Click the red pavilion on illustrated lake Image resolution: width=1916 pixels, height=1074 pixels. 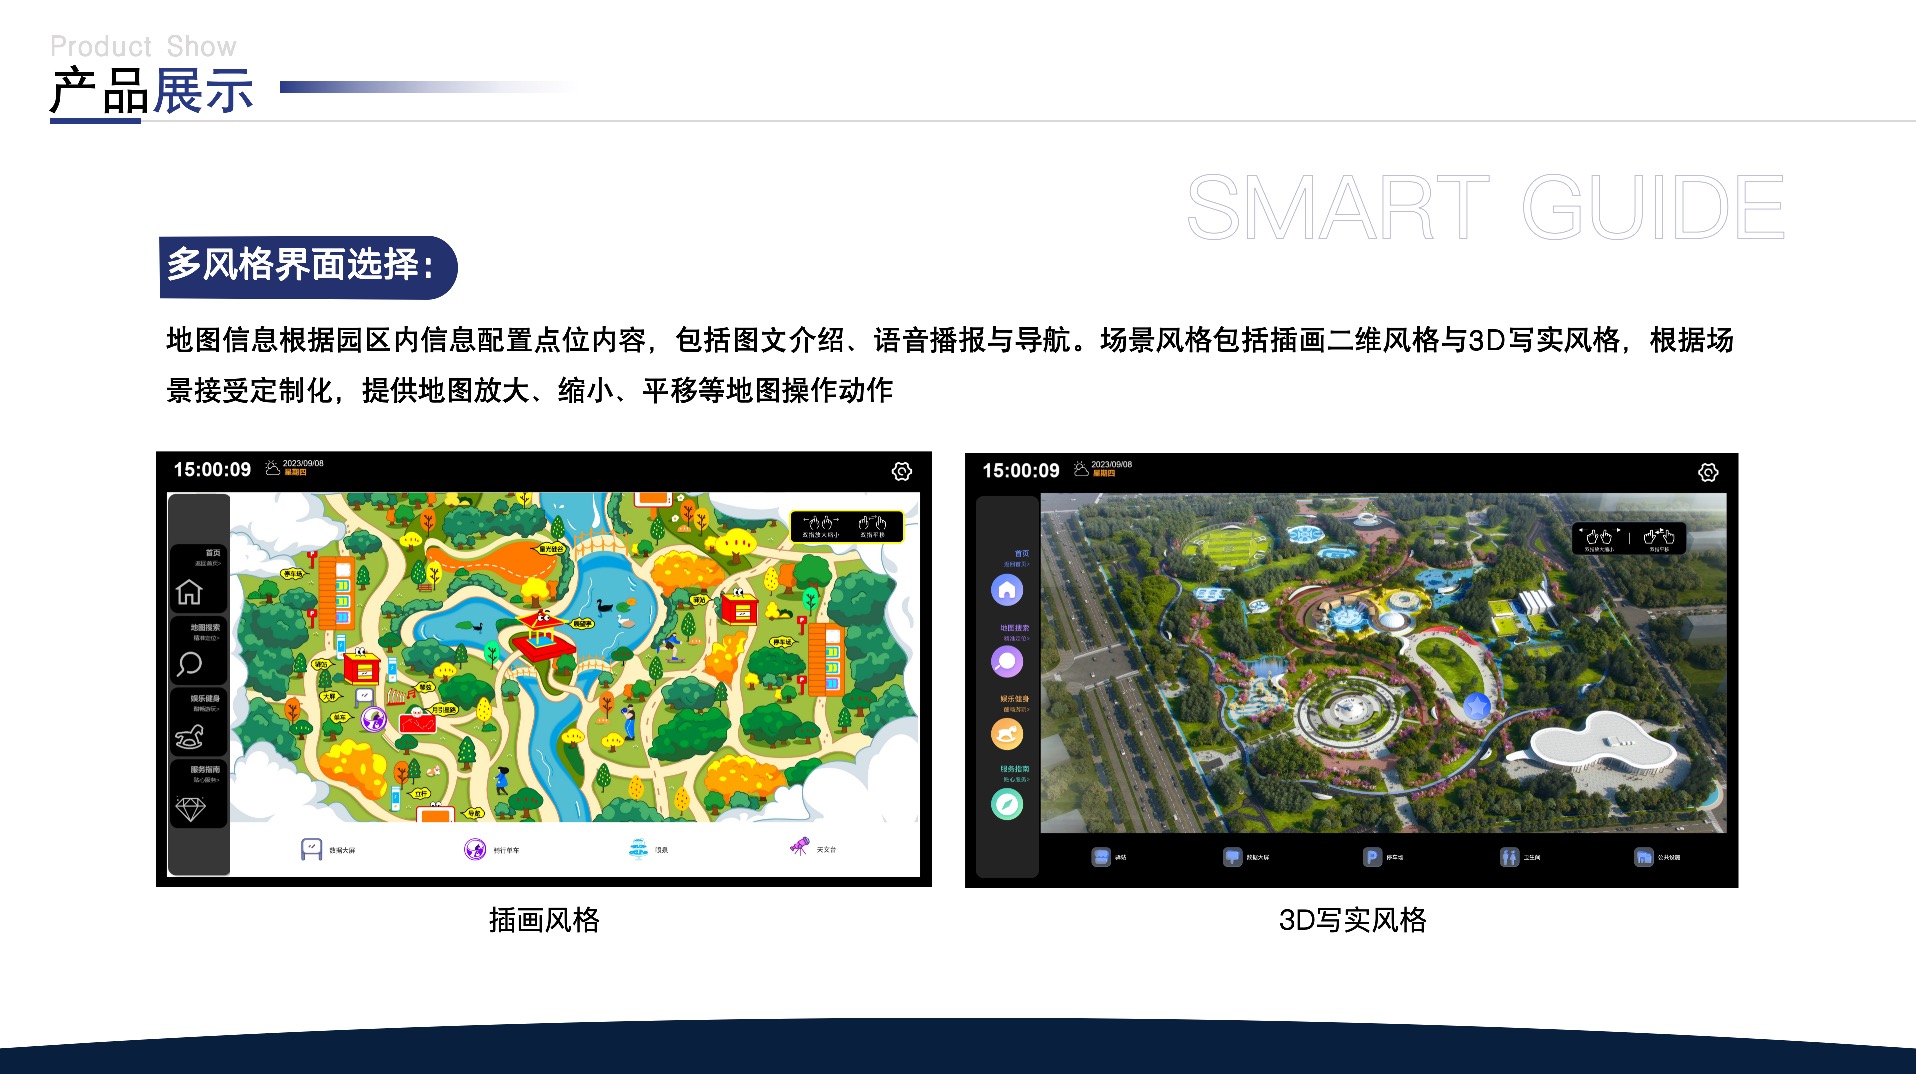point(543,638)
